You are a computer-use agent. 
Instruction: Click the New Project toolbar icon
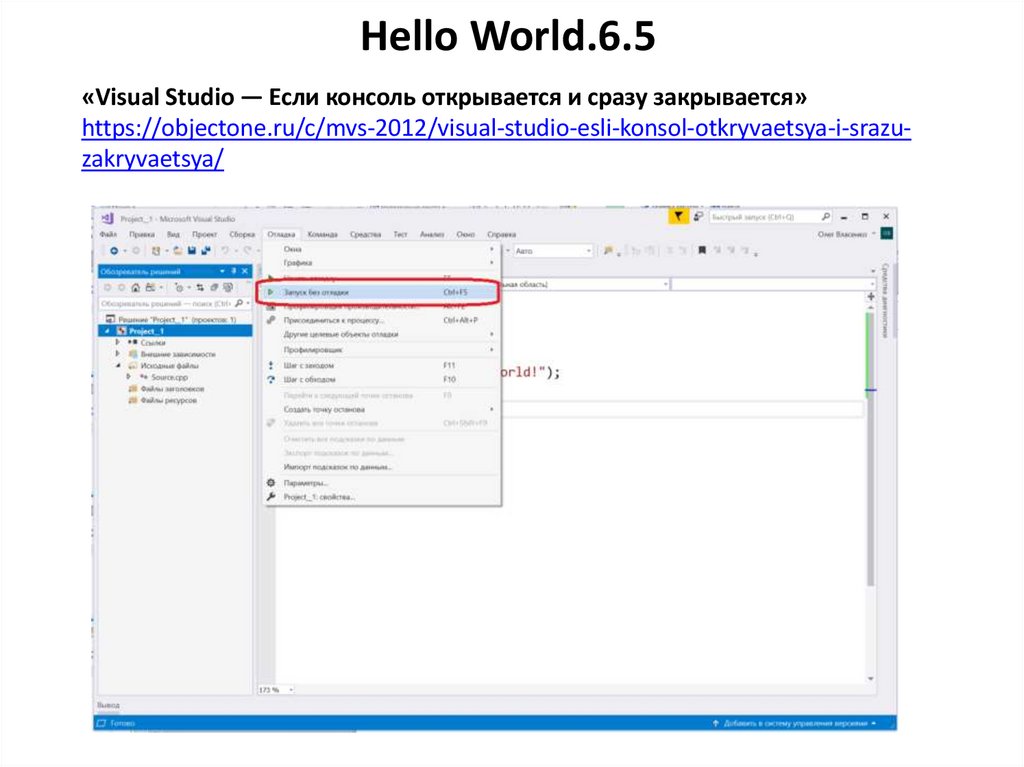pyautogui.click(x=156, y=251)
